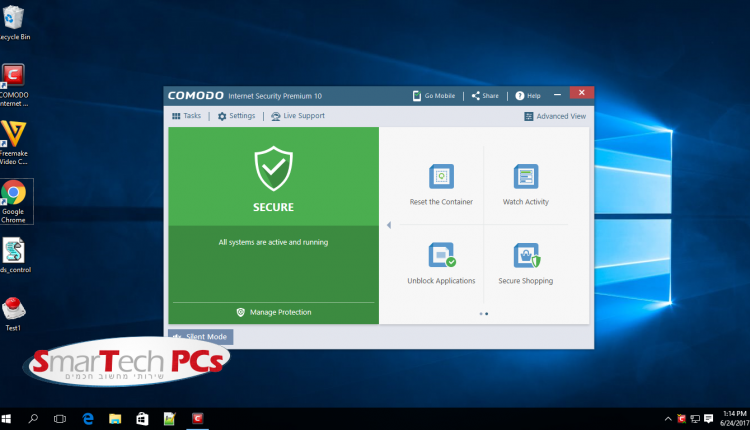Click the Comodo taskbar button

[x=197, y=419]
